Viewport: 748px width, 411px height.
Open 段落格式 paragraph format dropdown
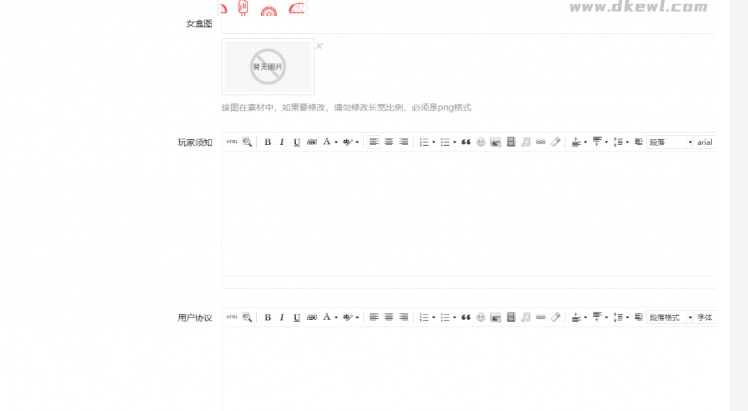[x=669, y=317]
